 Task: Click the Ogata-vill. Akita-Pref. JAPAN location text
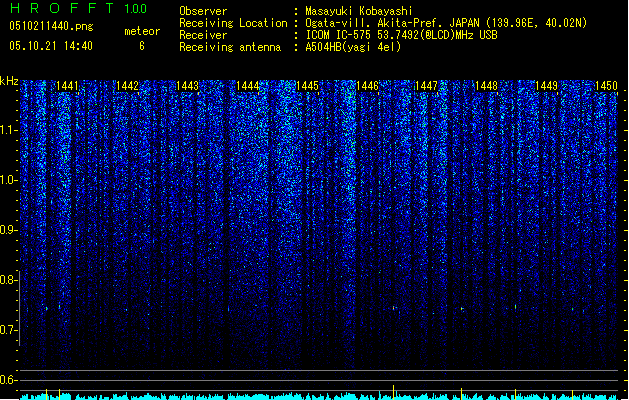pyautogui.click(x=446, y=23)
